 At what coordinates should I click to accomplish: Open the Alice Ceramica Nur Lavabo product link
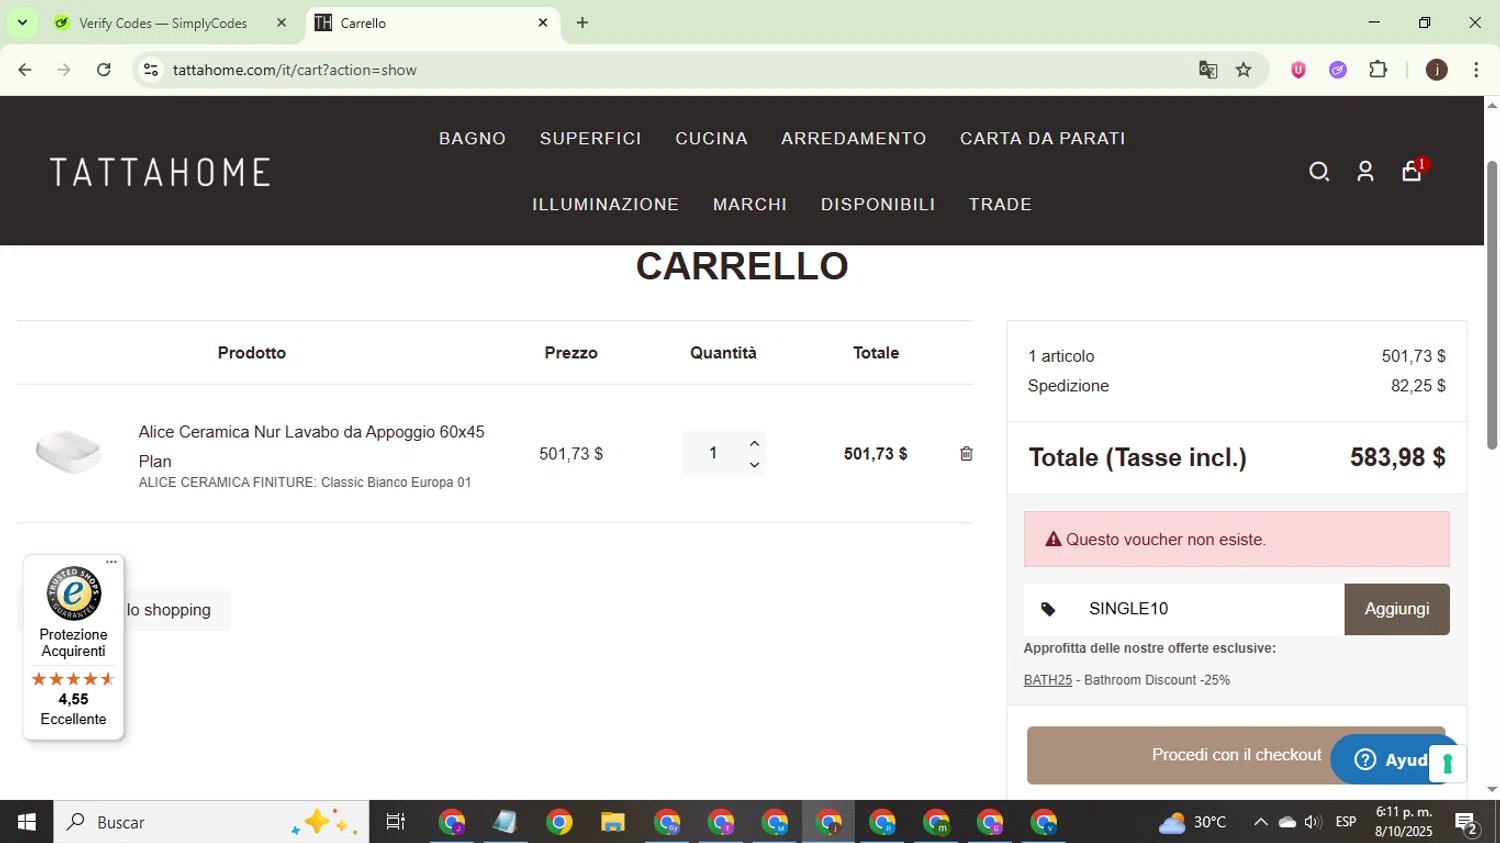click(x=311, y=446)
